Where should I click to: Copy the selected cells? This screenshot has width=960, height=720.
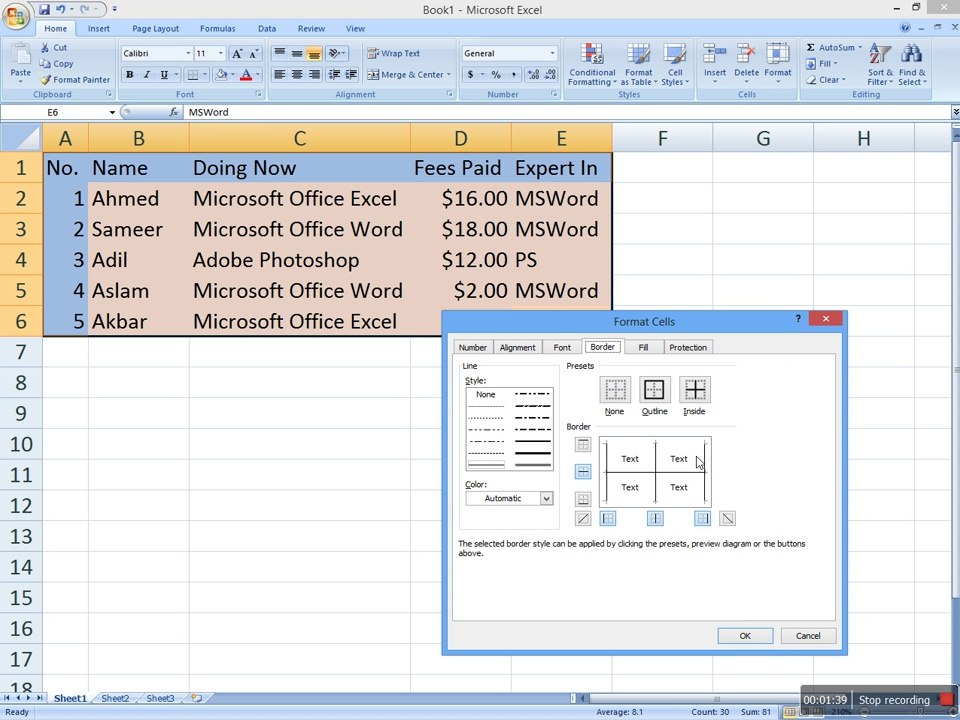56,64
